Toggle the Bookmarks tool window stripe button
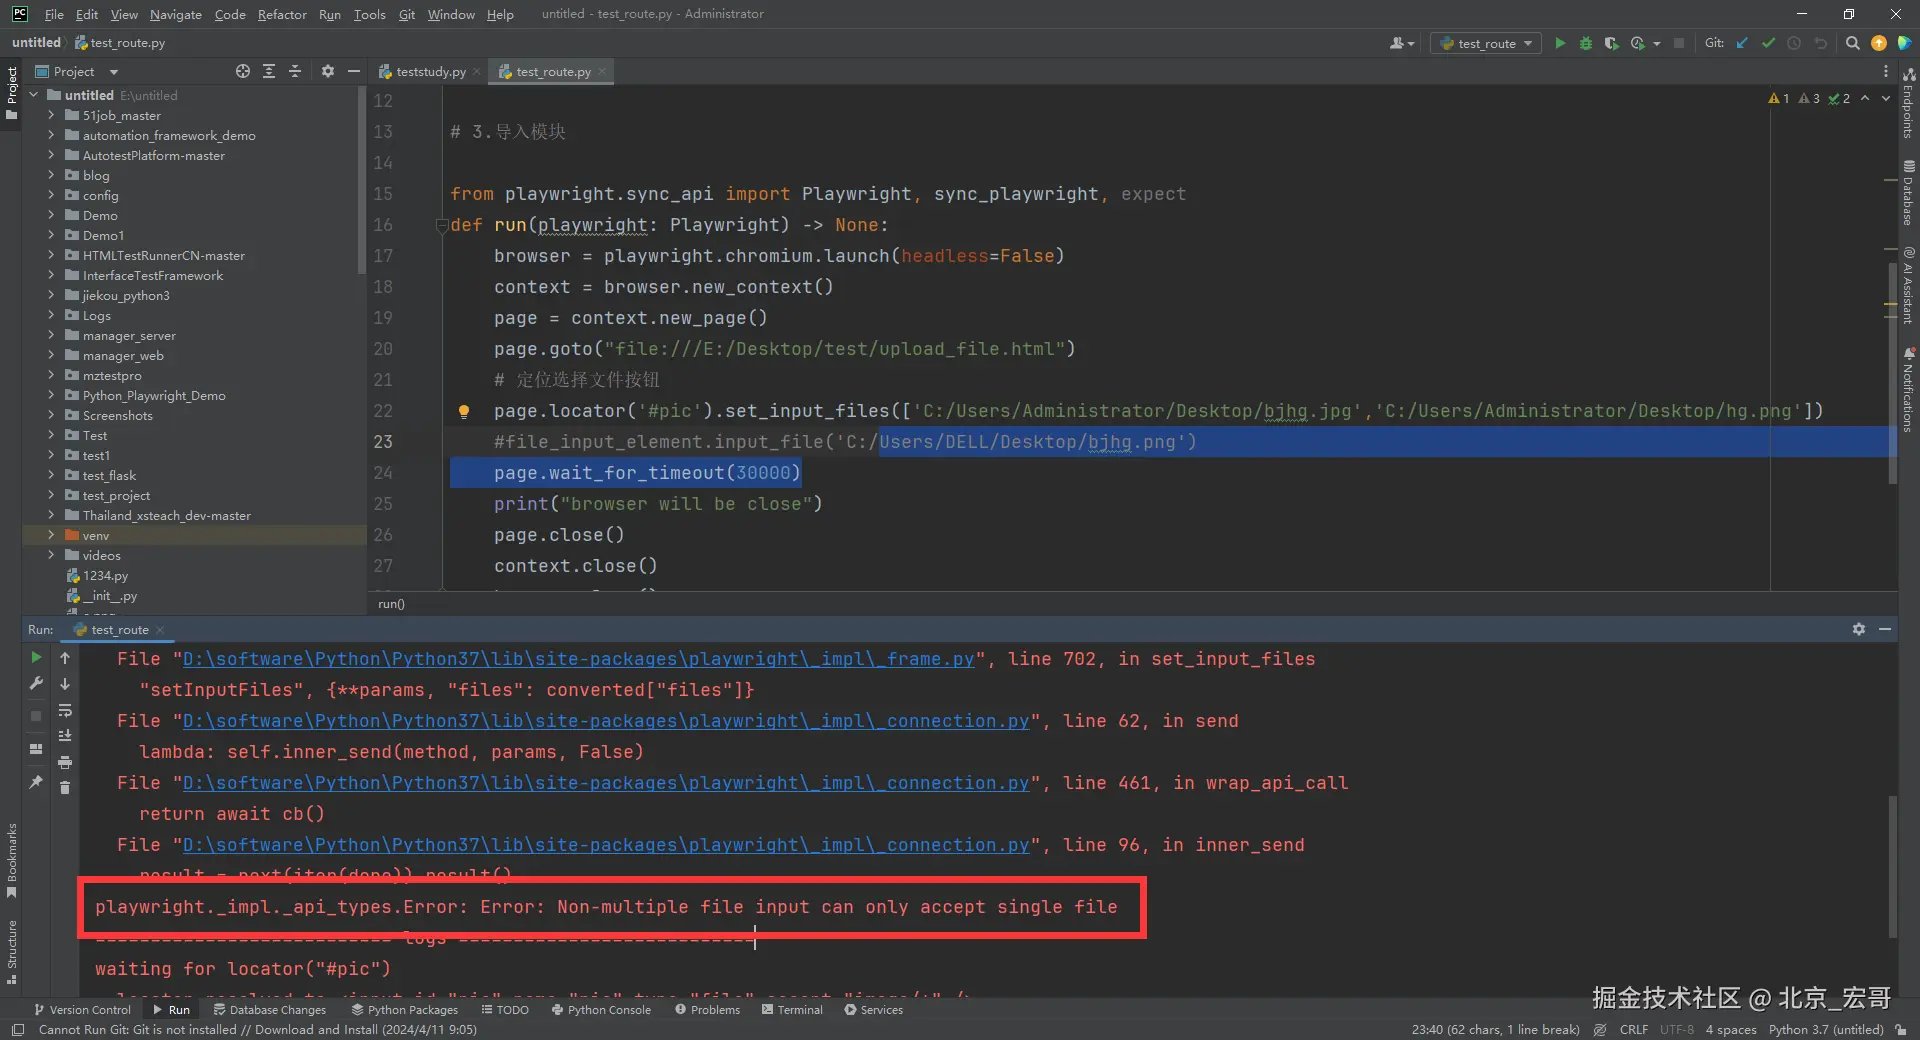The width and height of the screenshot is (1920, 1040). [x=11, y=860]
